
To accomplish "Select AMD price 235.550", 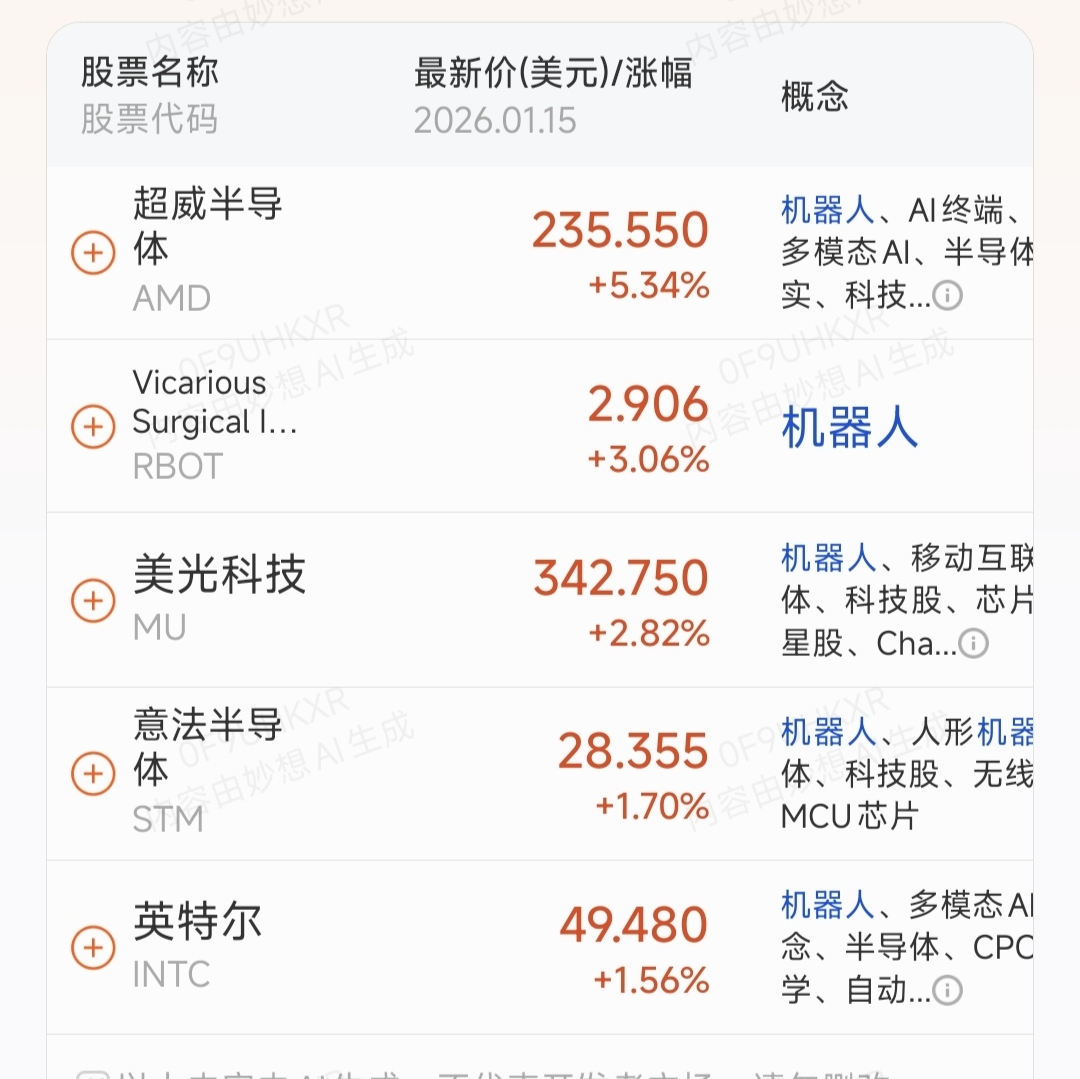I will click(x=620, y=230).
